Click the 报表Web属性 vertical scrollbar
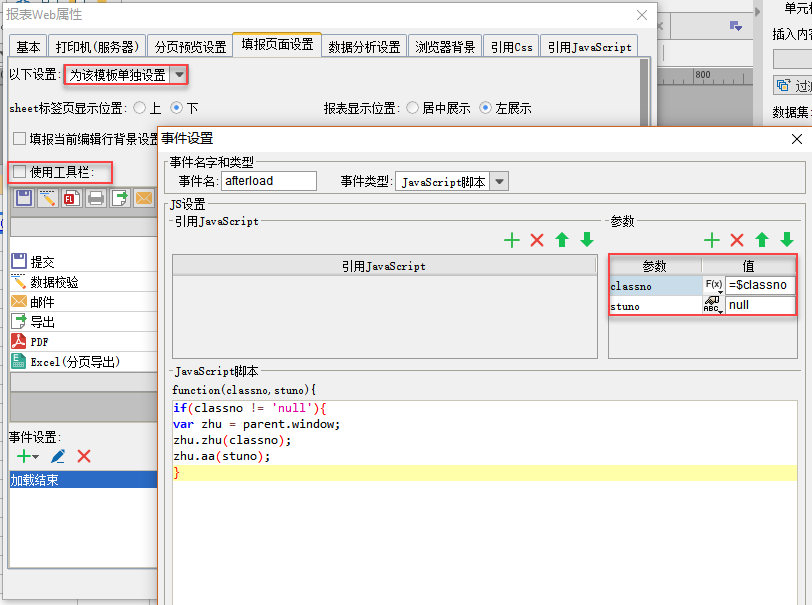This screenshot has width=812, height=605. (x=644, y=92)
